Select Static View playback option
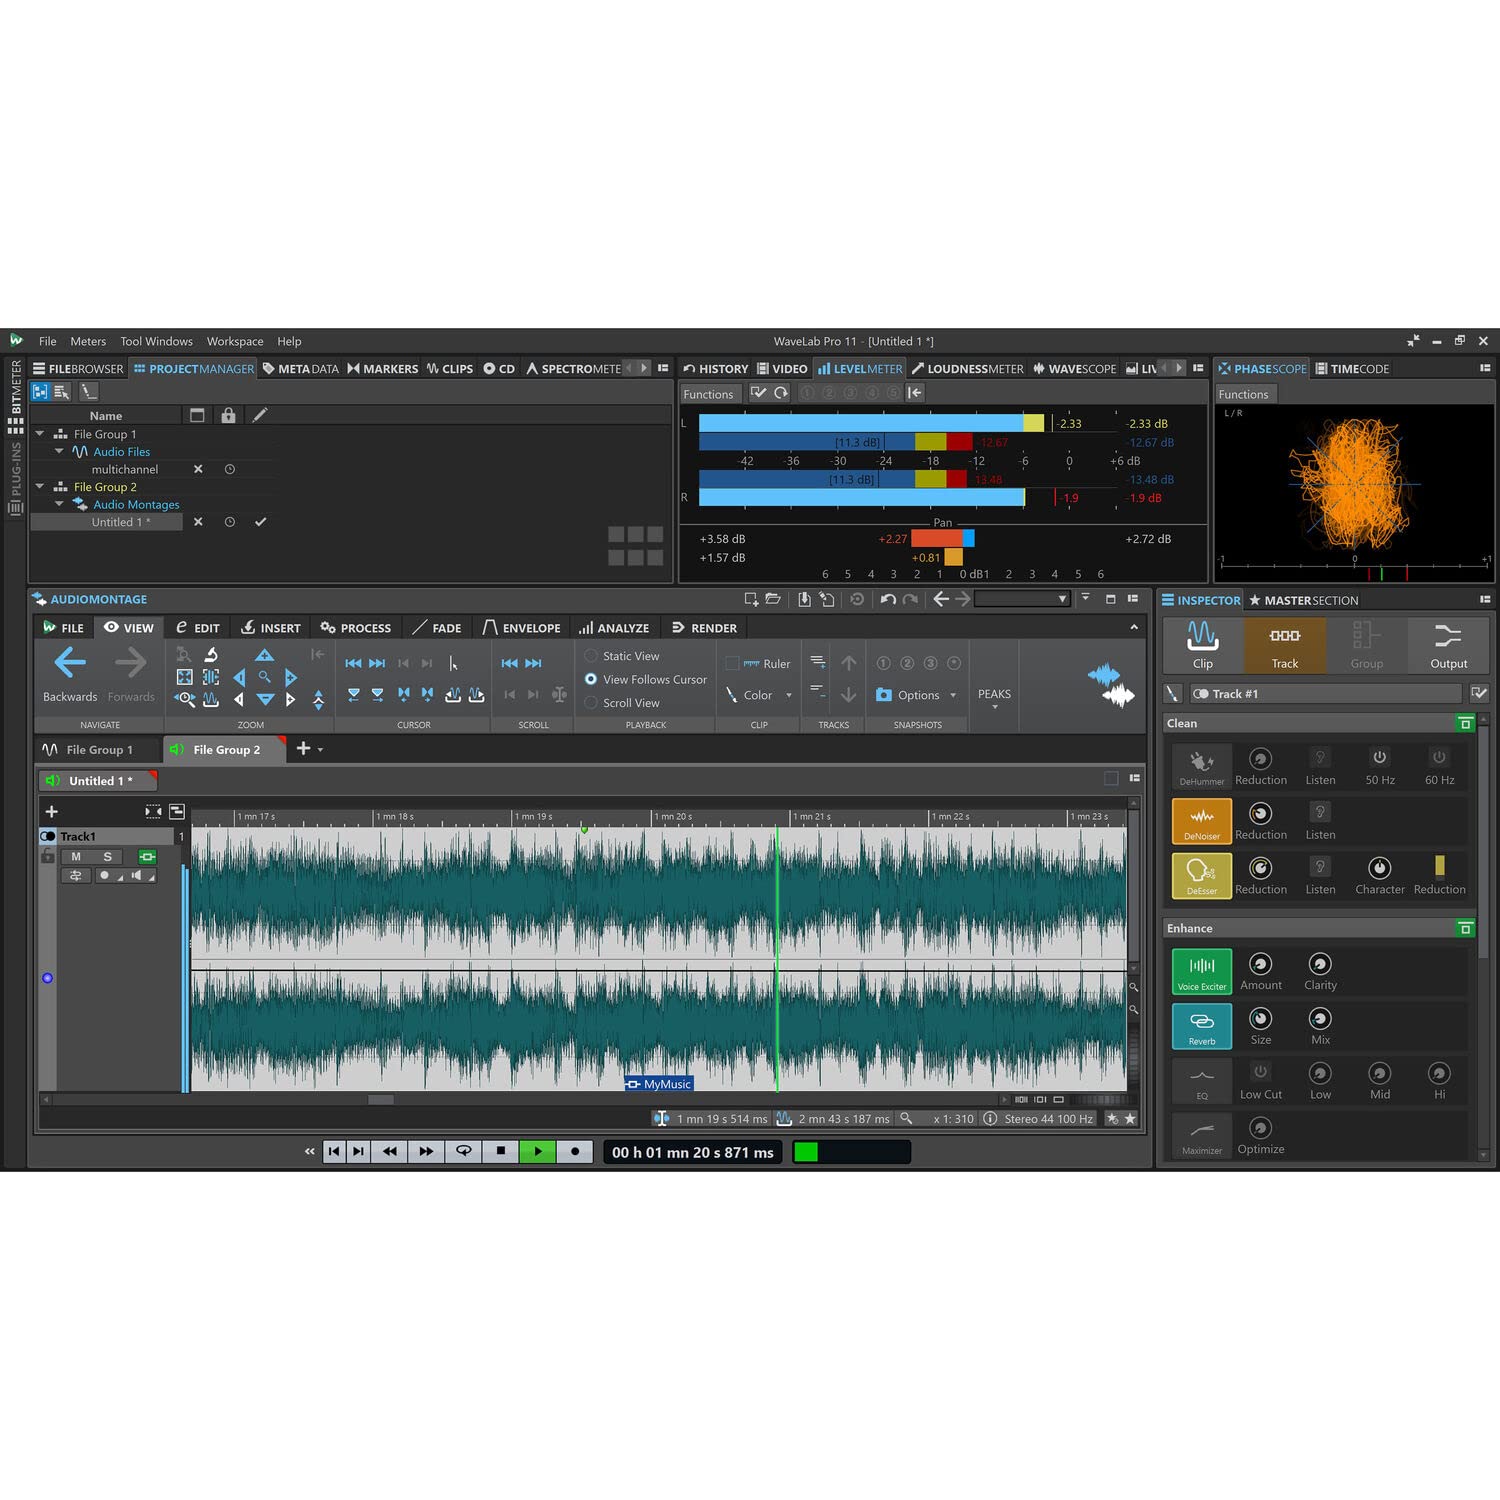This screenshot has width=1500, height=1500. click(x=591, y=656)
